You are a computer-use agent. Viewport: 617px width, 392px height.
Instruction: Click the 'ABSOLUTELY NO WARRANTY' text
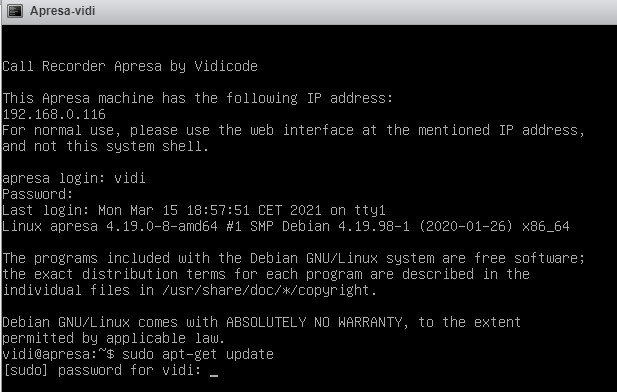coord(314,322)
